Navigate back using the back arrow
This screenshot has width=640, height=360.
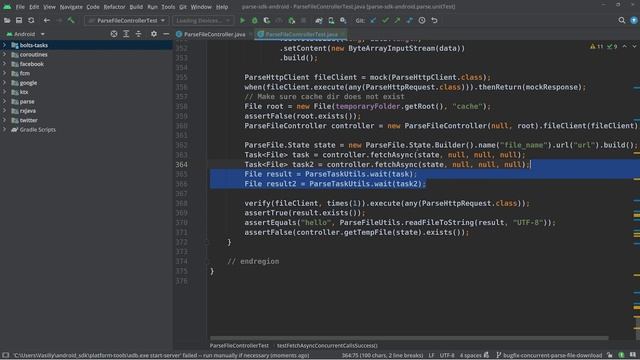[47, 20]
